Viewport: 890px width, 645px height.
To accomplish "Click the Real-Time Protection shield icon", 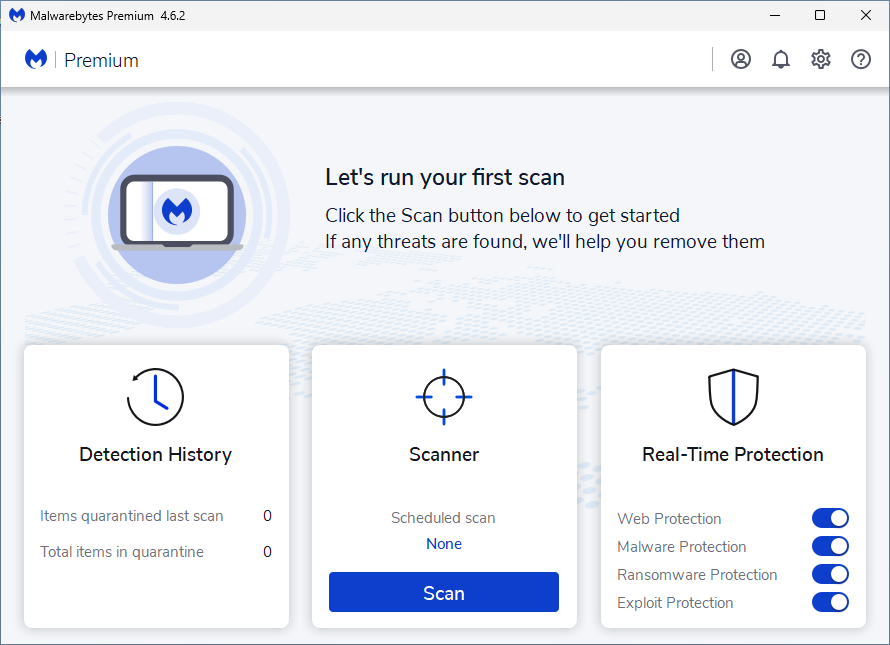I will click(733, 397).
